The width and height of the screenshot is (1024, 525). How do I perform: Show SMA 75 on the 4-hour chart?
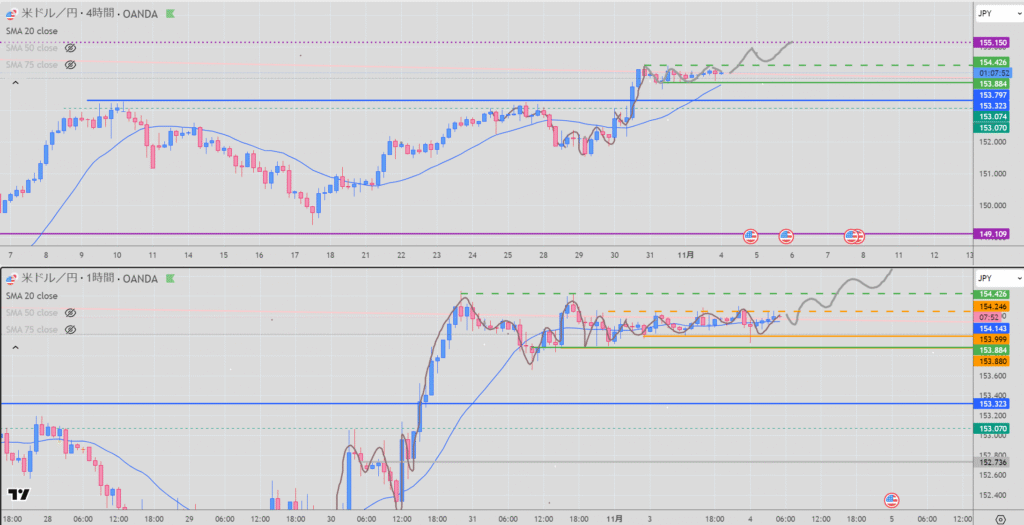[x=70, y=65]
